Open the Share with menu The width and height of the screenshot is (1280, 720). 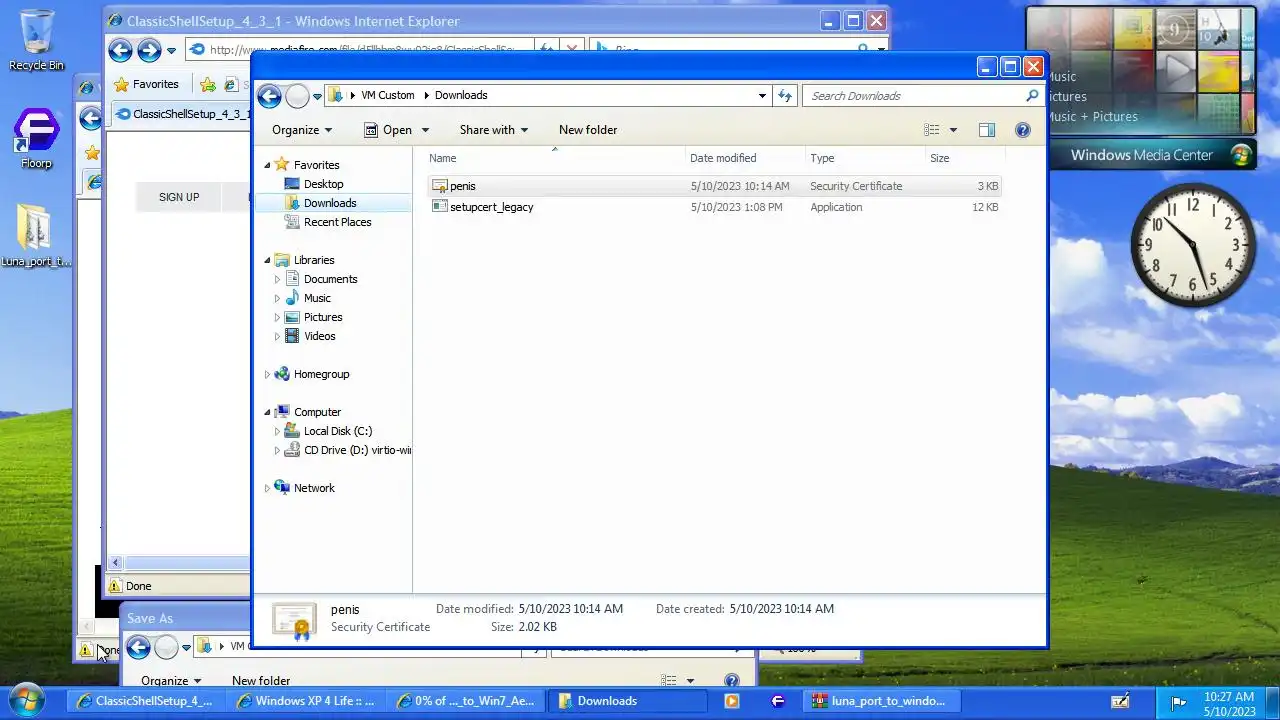pos(494,130)
